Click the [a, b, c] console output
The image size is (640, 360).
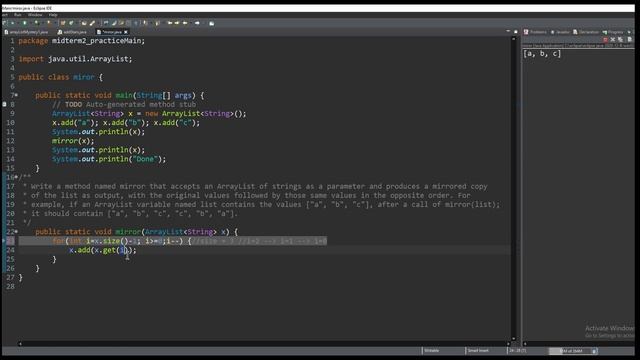click(542, 53)
